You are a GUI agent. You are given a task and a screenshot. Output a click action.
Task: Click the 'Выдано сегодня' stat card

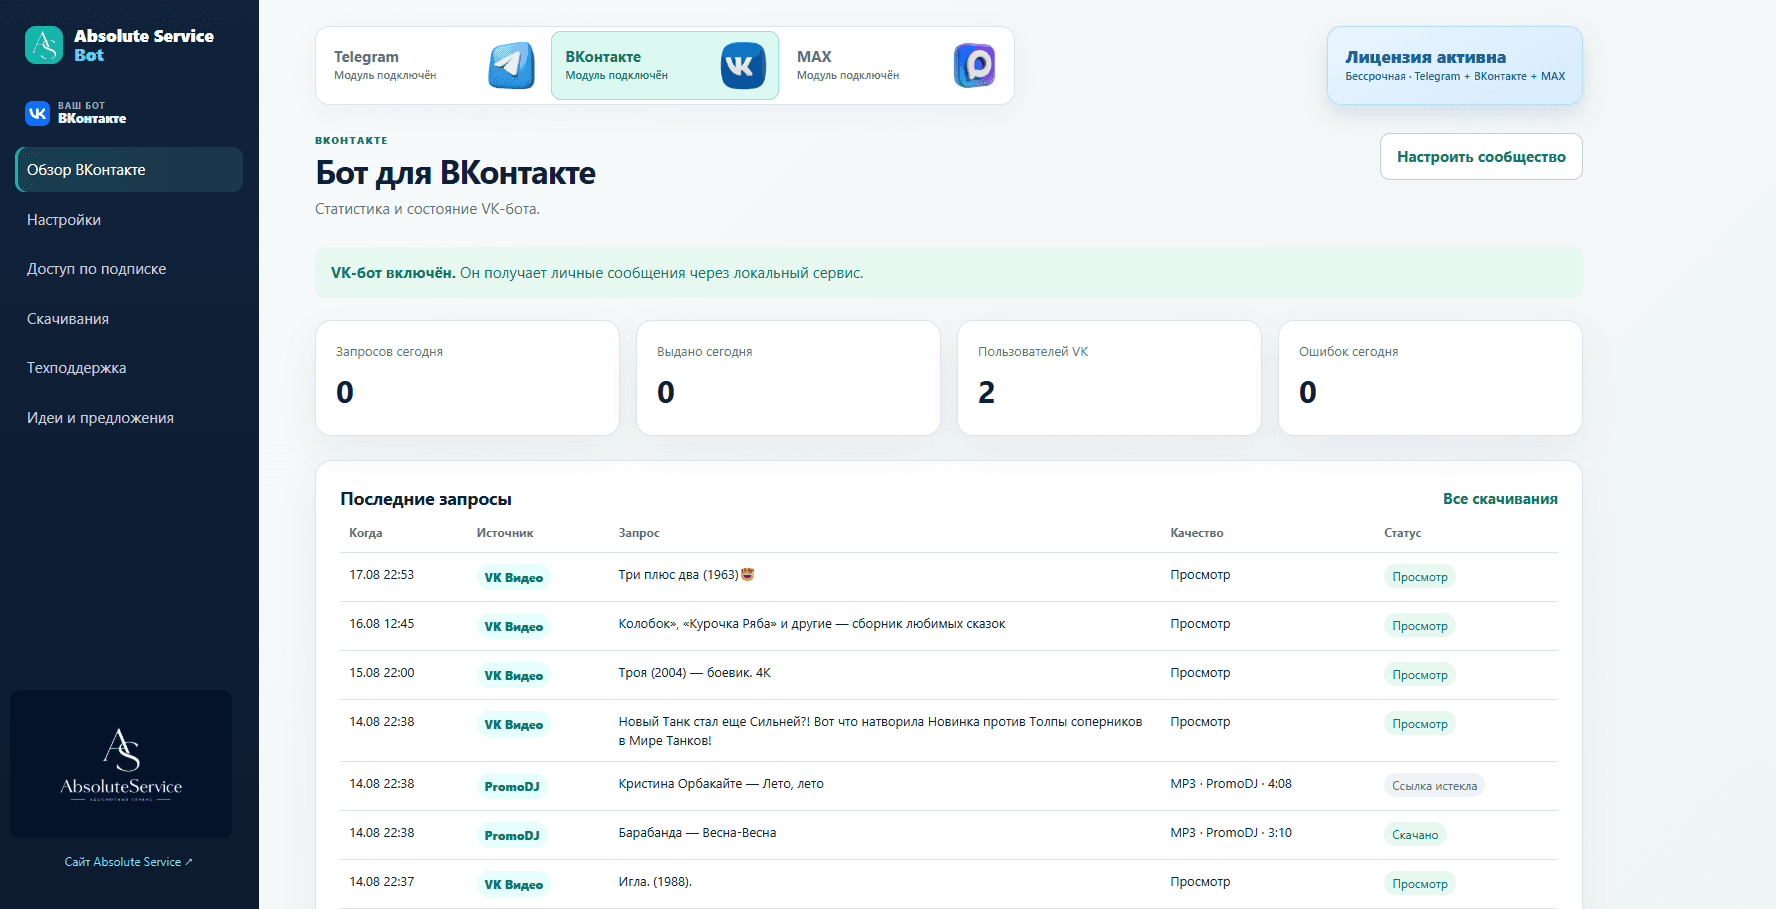[x=788, y=378]
